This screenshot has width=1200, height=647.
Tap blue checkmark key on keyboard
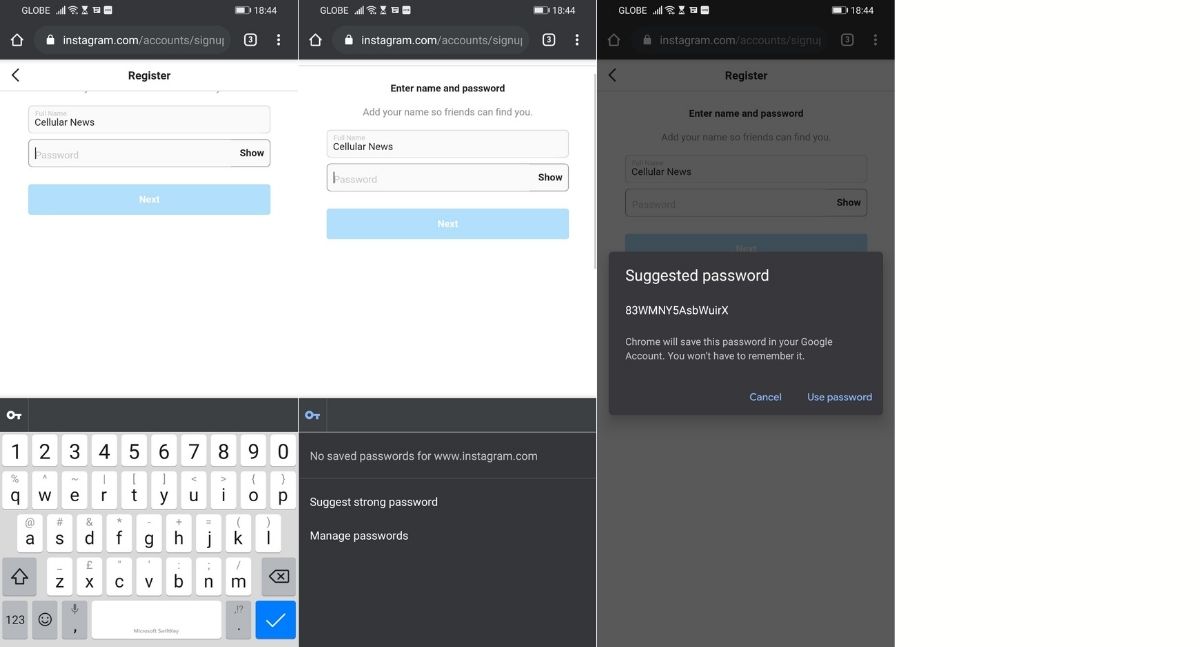pyautogui.click(x=276, y=620)
